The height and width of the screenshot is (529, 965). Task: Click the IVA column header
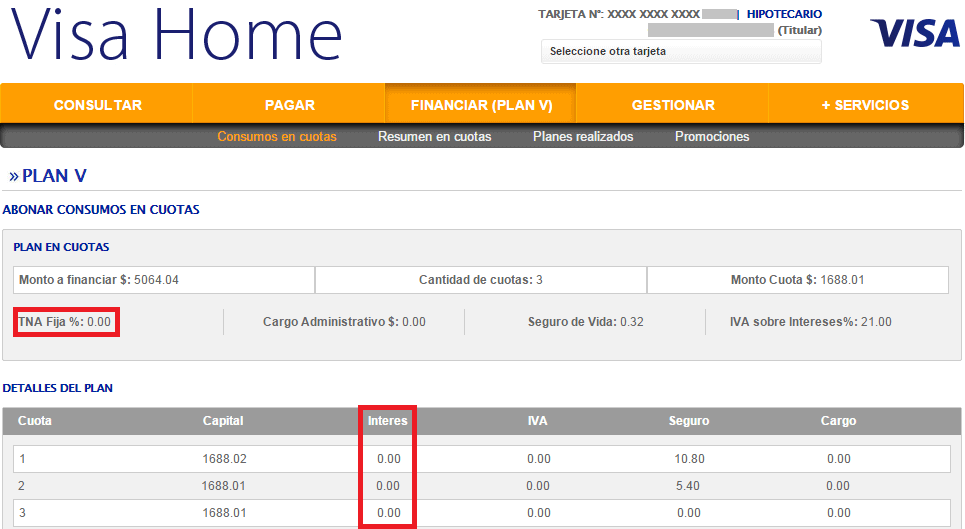[x=537, y=421]
